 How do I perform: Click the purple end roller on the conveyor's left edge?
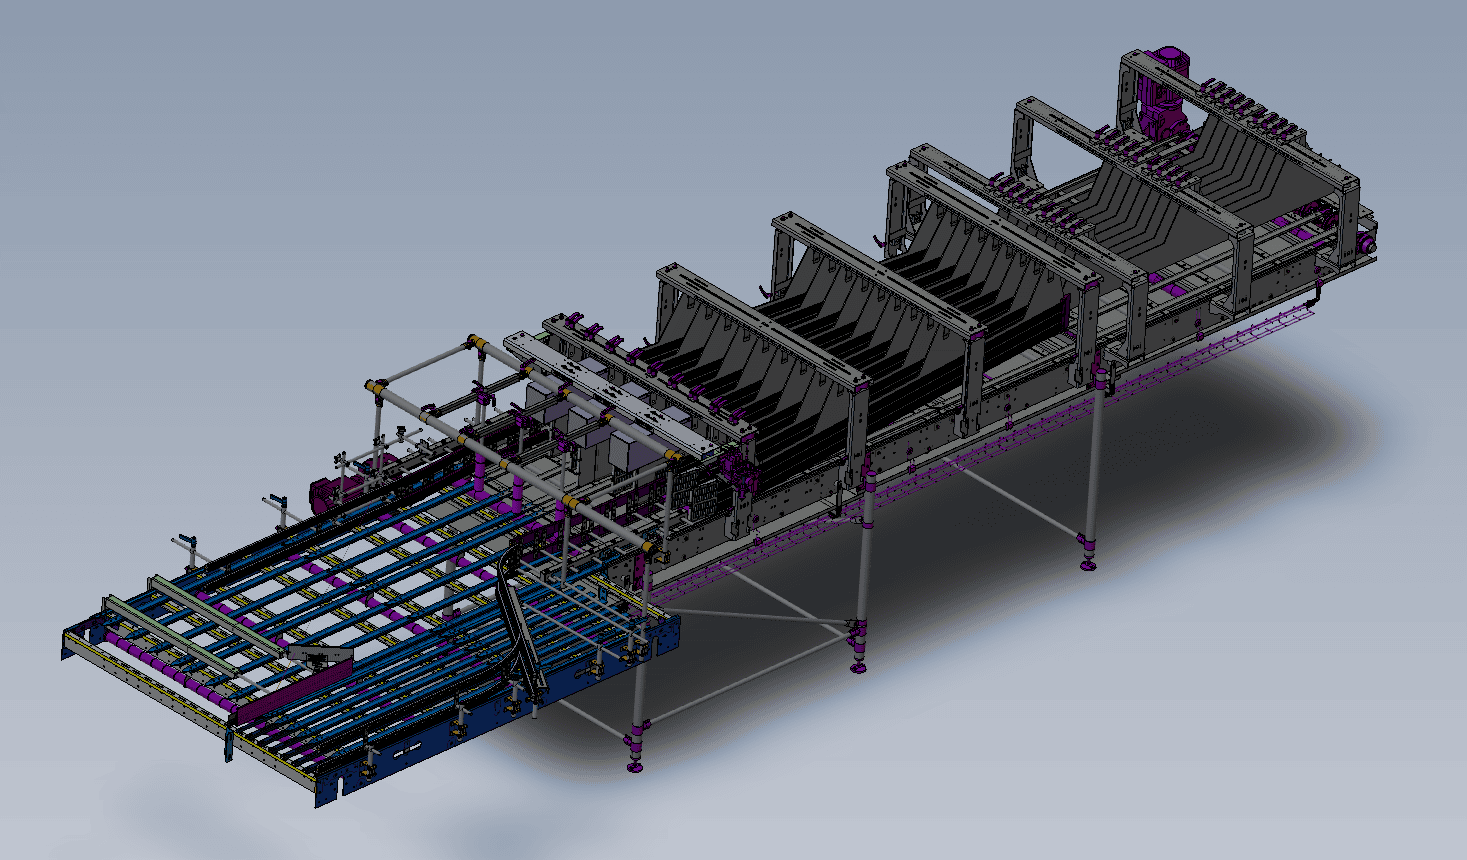click(130, 646)
